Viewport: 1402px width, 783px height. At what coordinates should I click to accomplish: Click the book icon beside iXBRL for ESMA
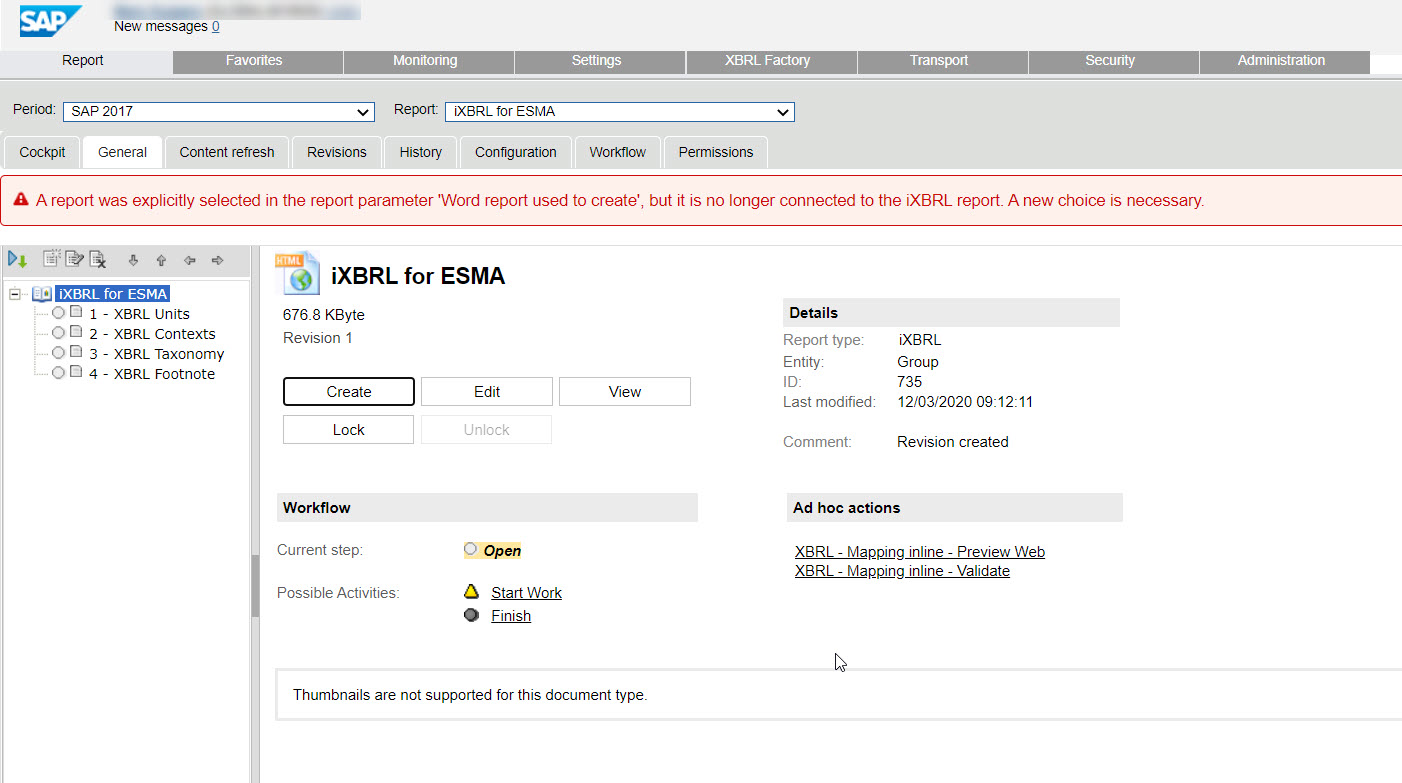pyautogui.click(x=42, y=294)
